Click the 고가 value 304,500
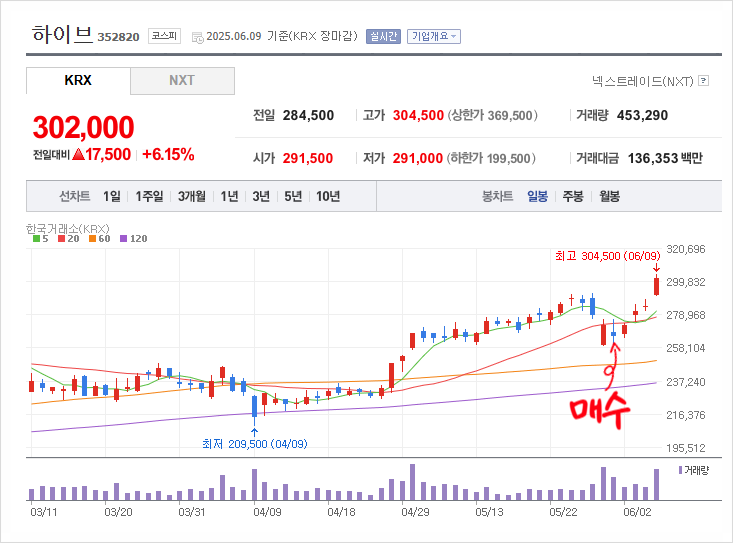Viewport: 733px width, 543px height. tap(418, 115)
